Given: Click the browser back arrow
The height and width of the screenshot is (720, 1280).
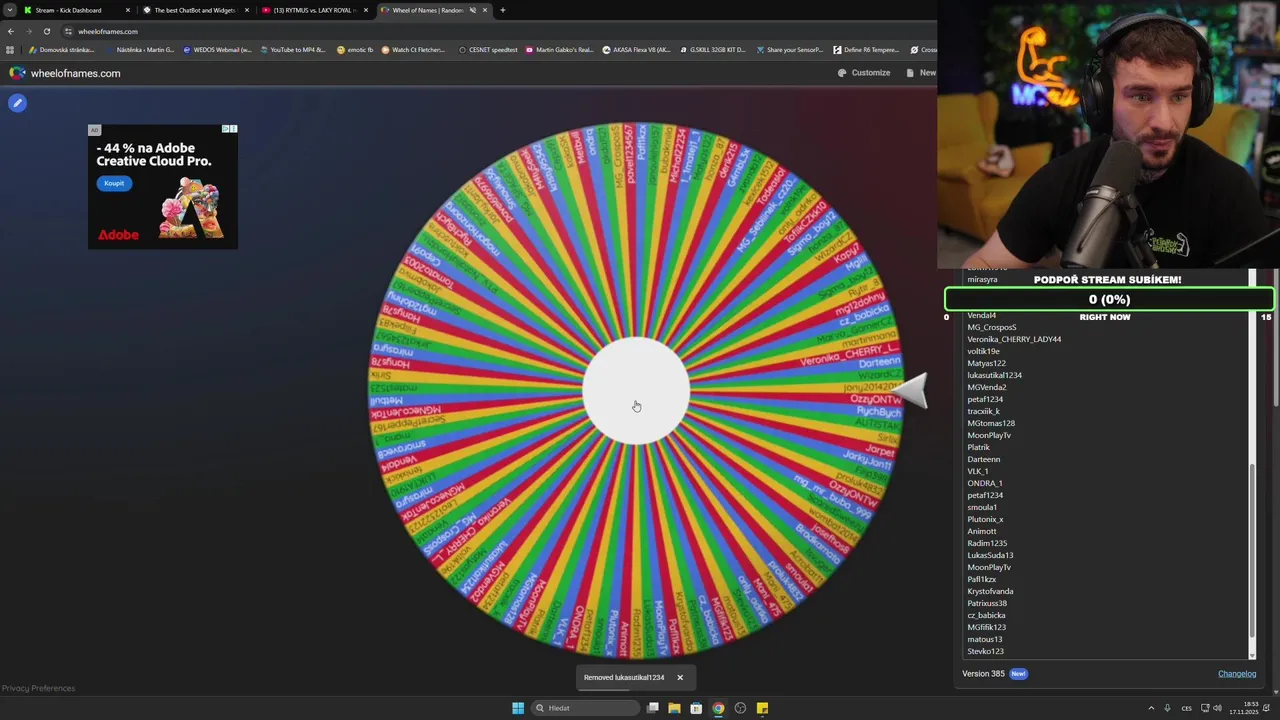Looking at the screenshot, I should (x=10, y=31).
